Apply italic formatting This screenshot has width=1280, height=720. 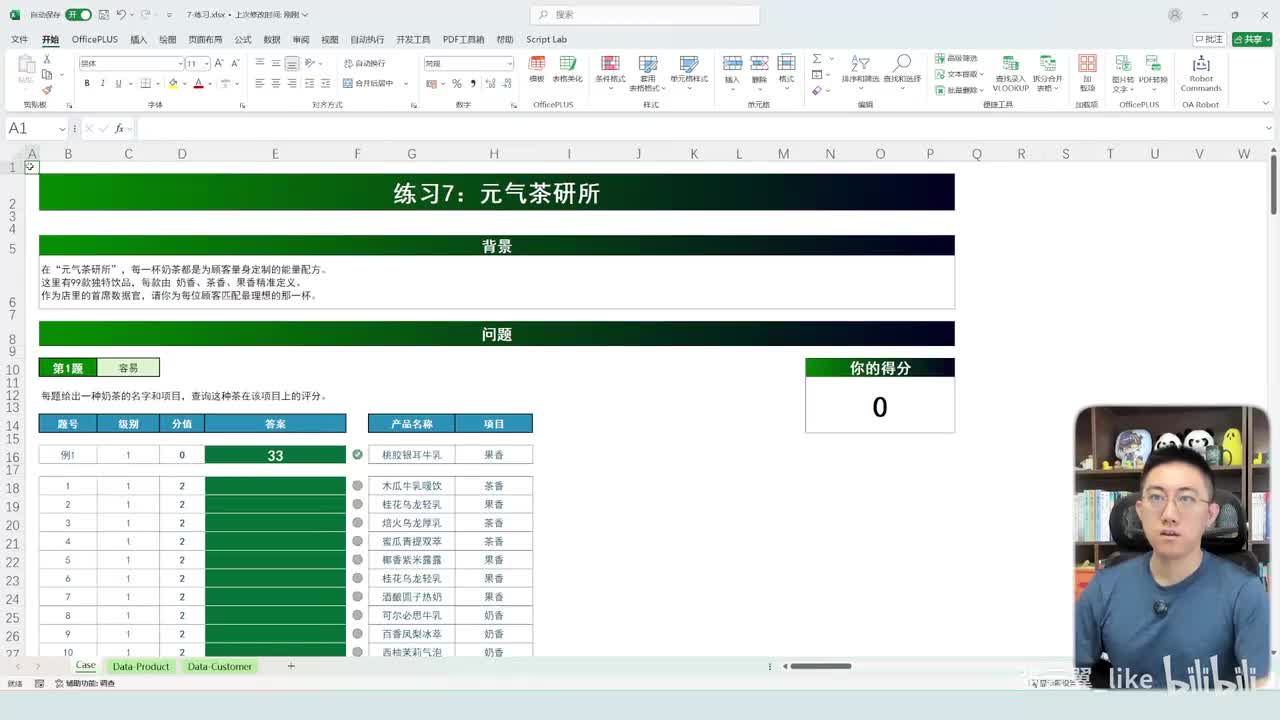(x=102, y=83)
